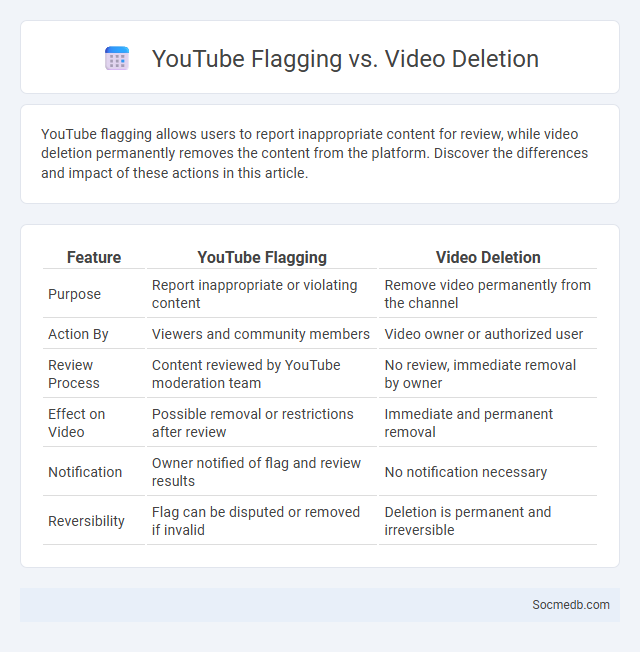Screen dimensions: 640x652
Task: Select the 'Reversibility' row label
Action: (86, 521)
